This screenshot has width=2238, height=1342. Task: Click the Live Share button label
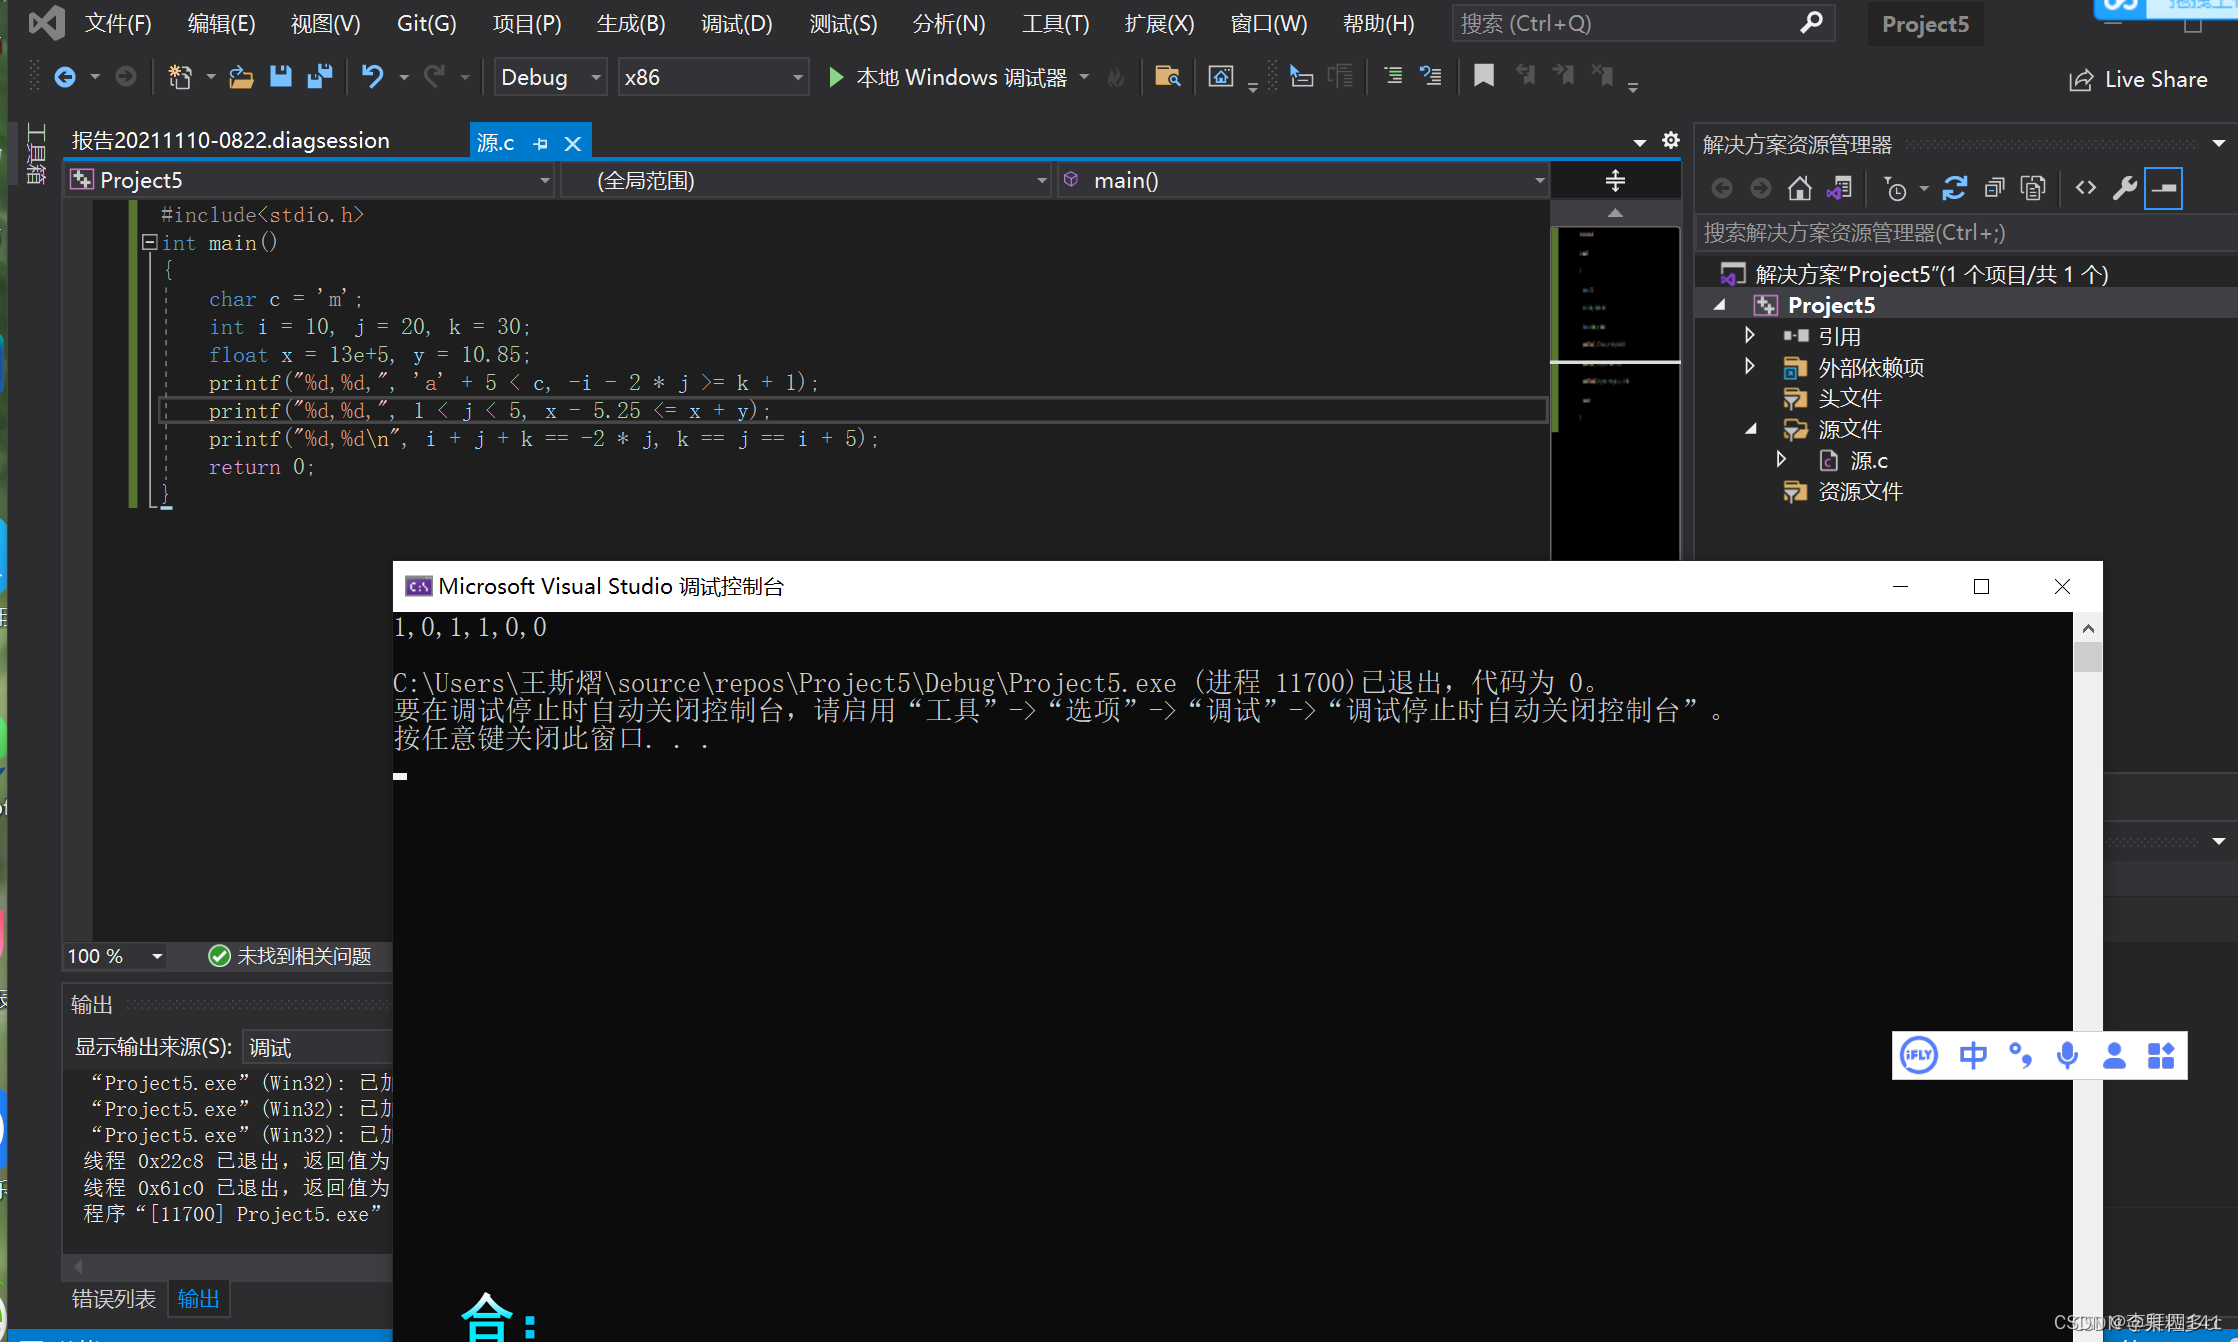click(2155, 80)
